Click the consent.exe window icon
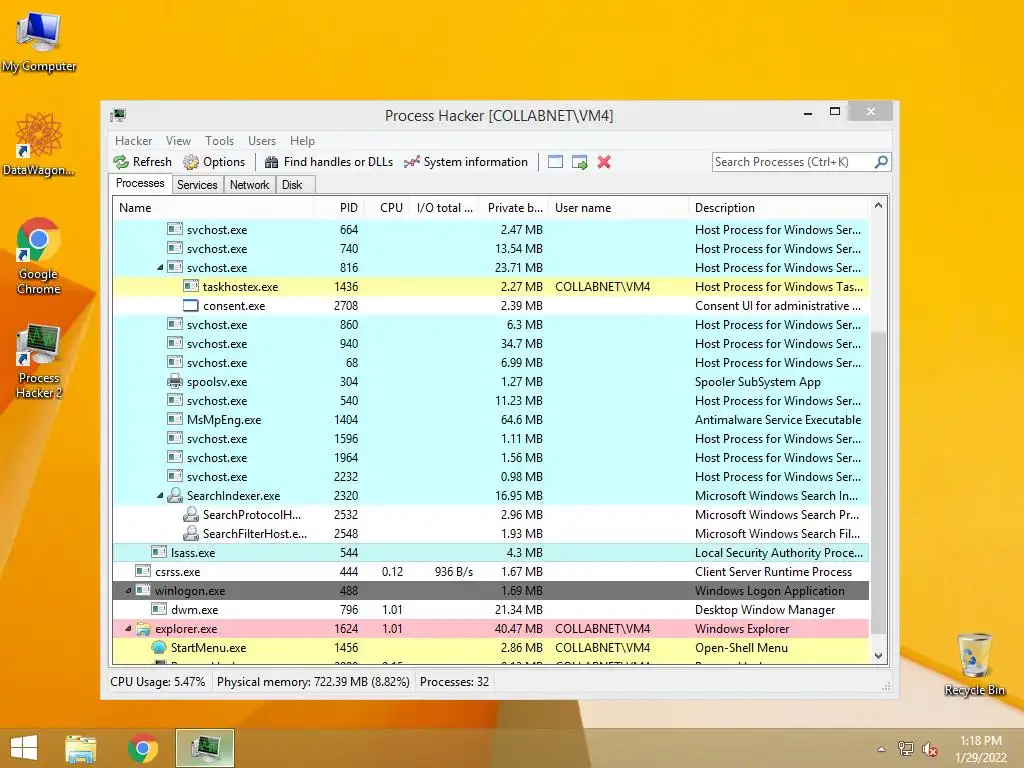1024x768 pixels. [191, 306]
